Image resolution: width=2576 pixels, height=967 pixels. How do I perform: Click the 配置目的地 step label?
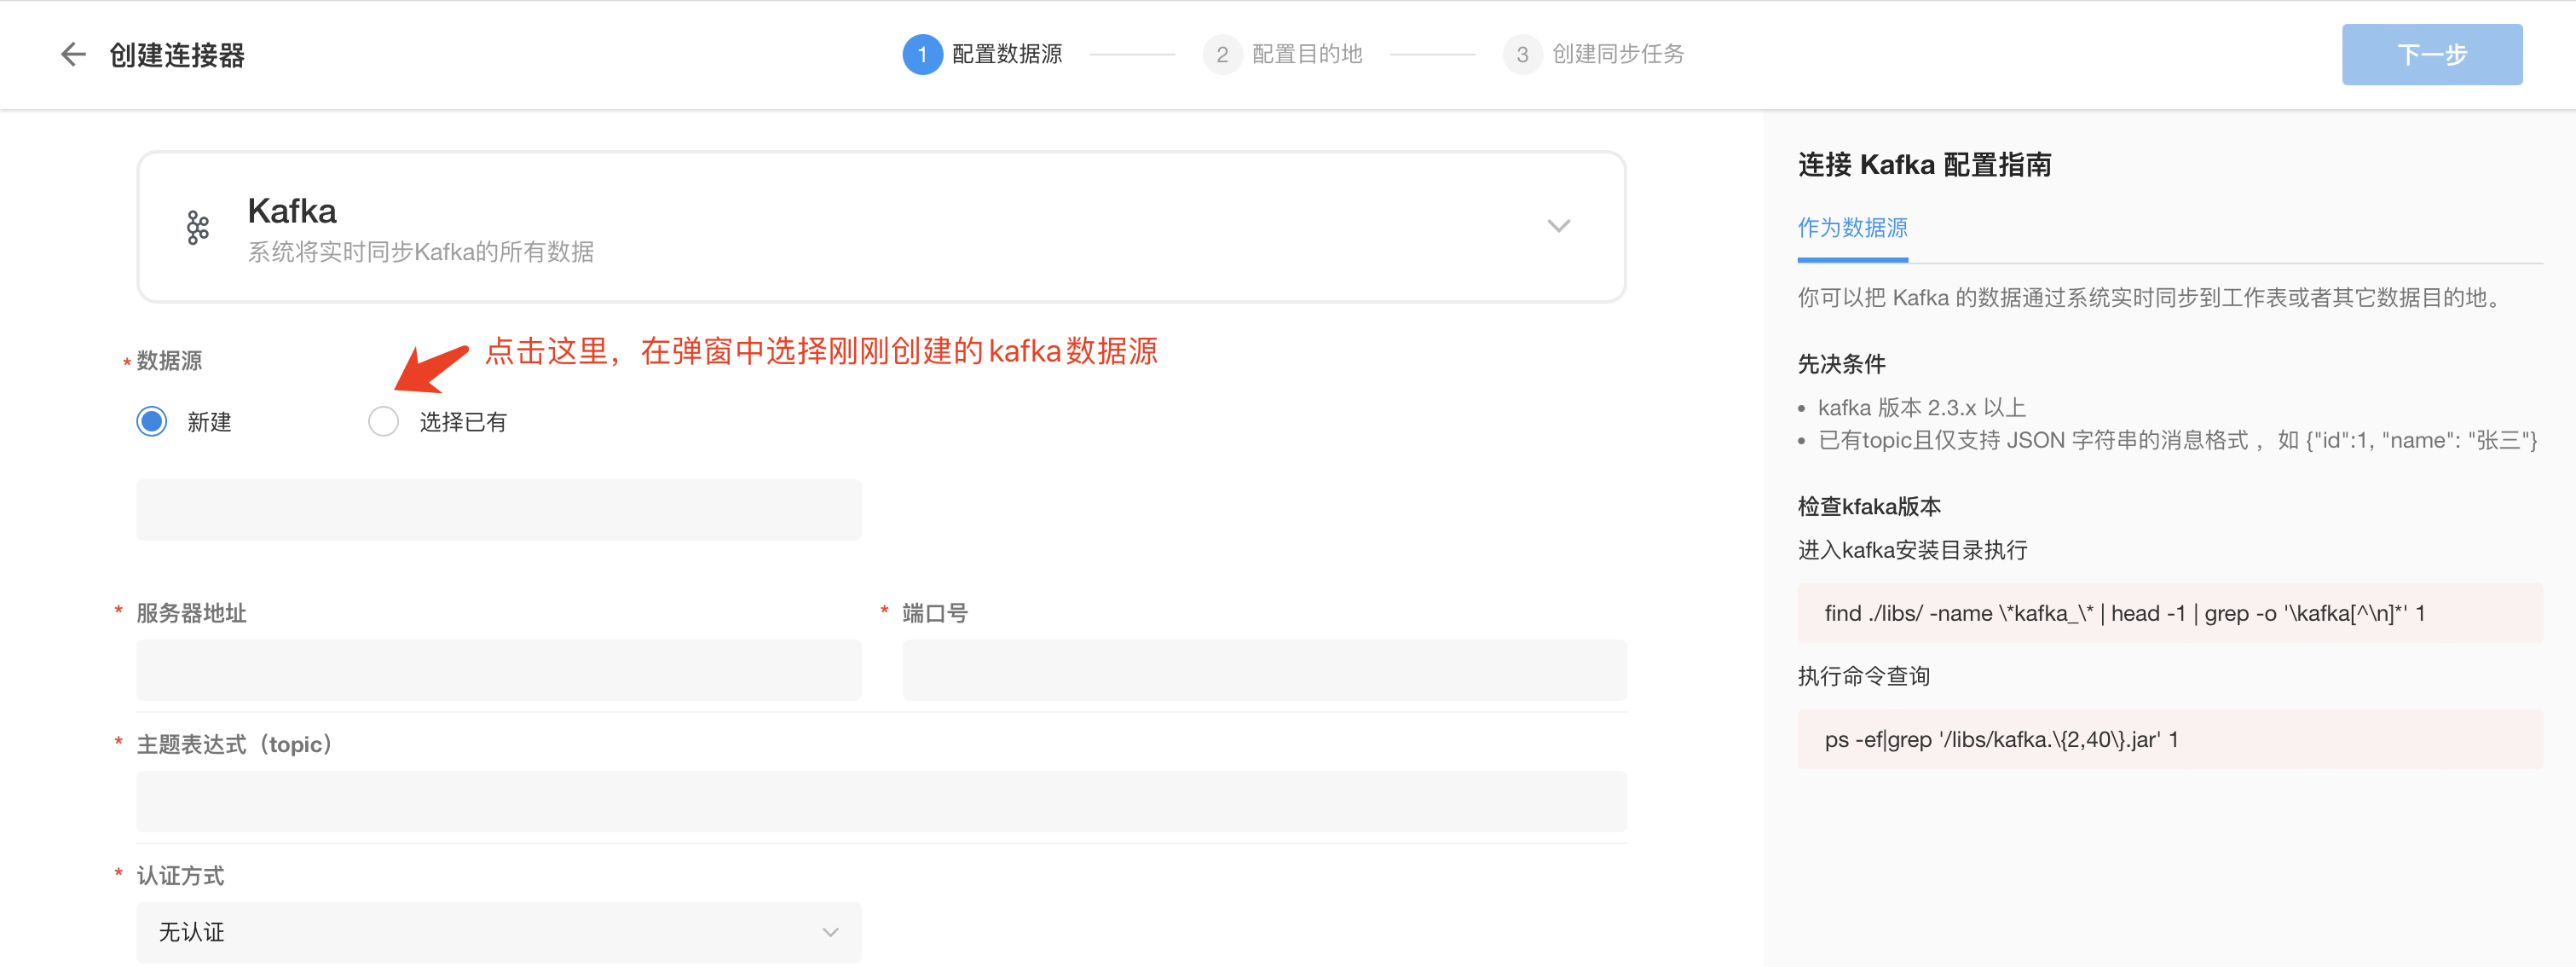pos(1307,54)
